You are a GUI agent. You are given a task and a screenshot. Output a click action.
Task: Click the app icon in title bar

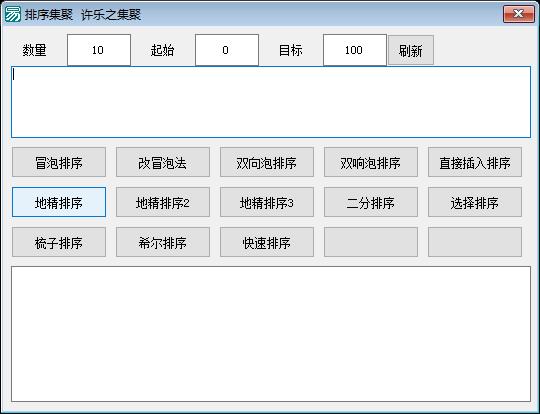coord(12,14)
